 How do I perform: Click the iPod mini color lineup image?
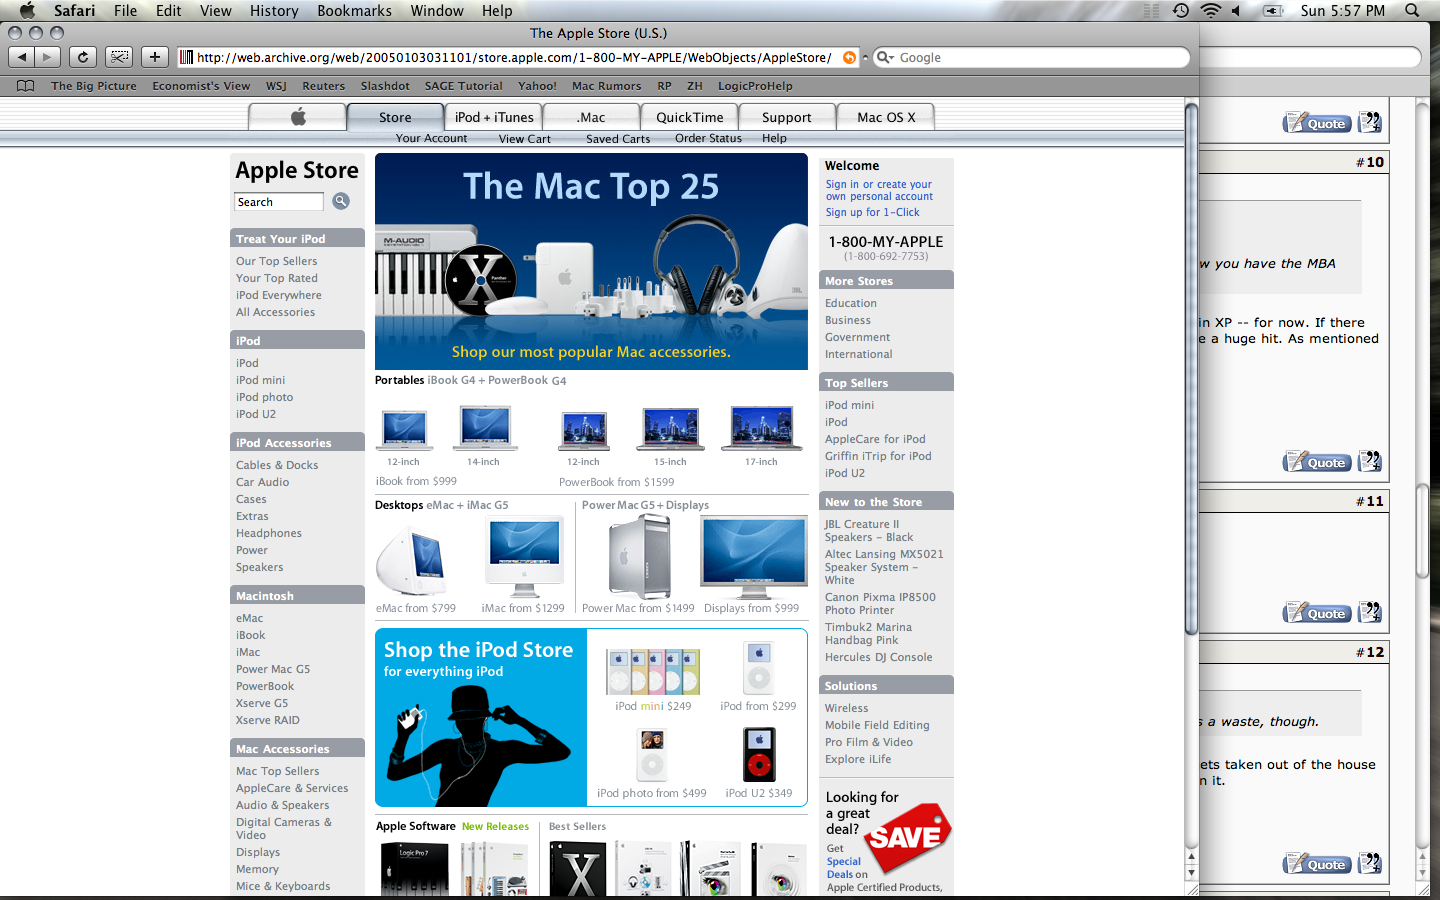click(x=653, y=671)
